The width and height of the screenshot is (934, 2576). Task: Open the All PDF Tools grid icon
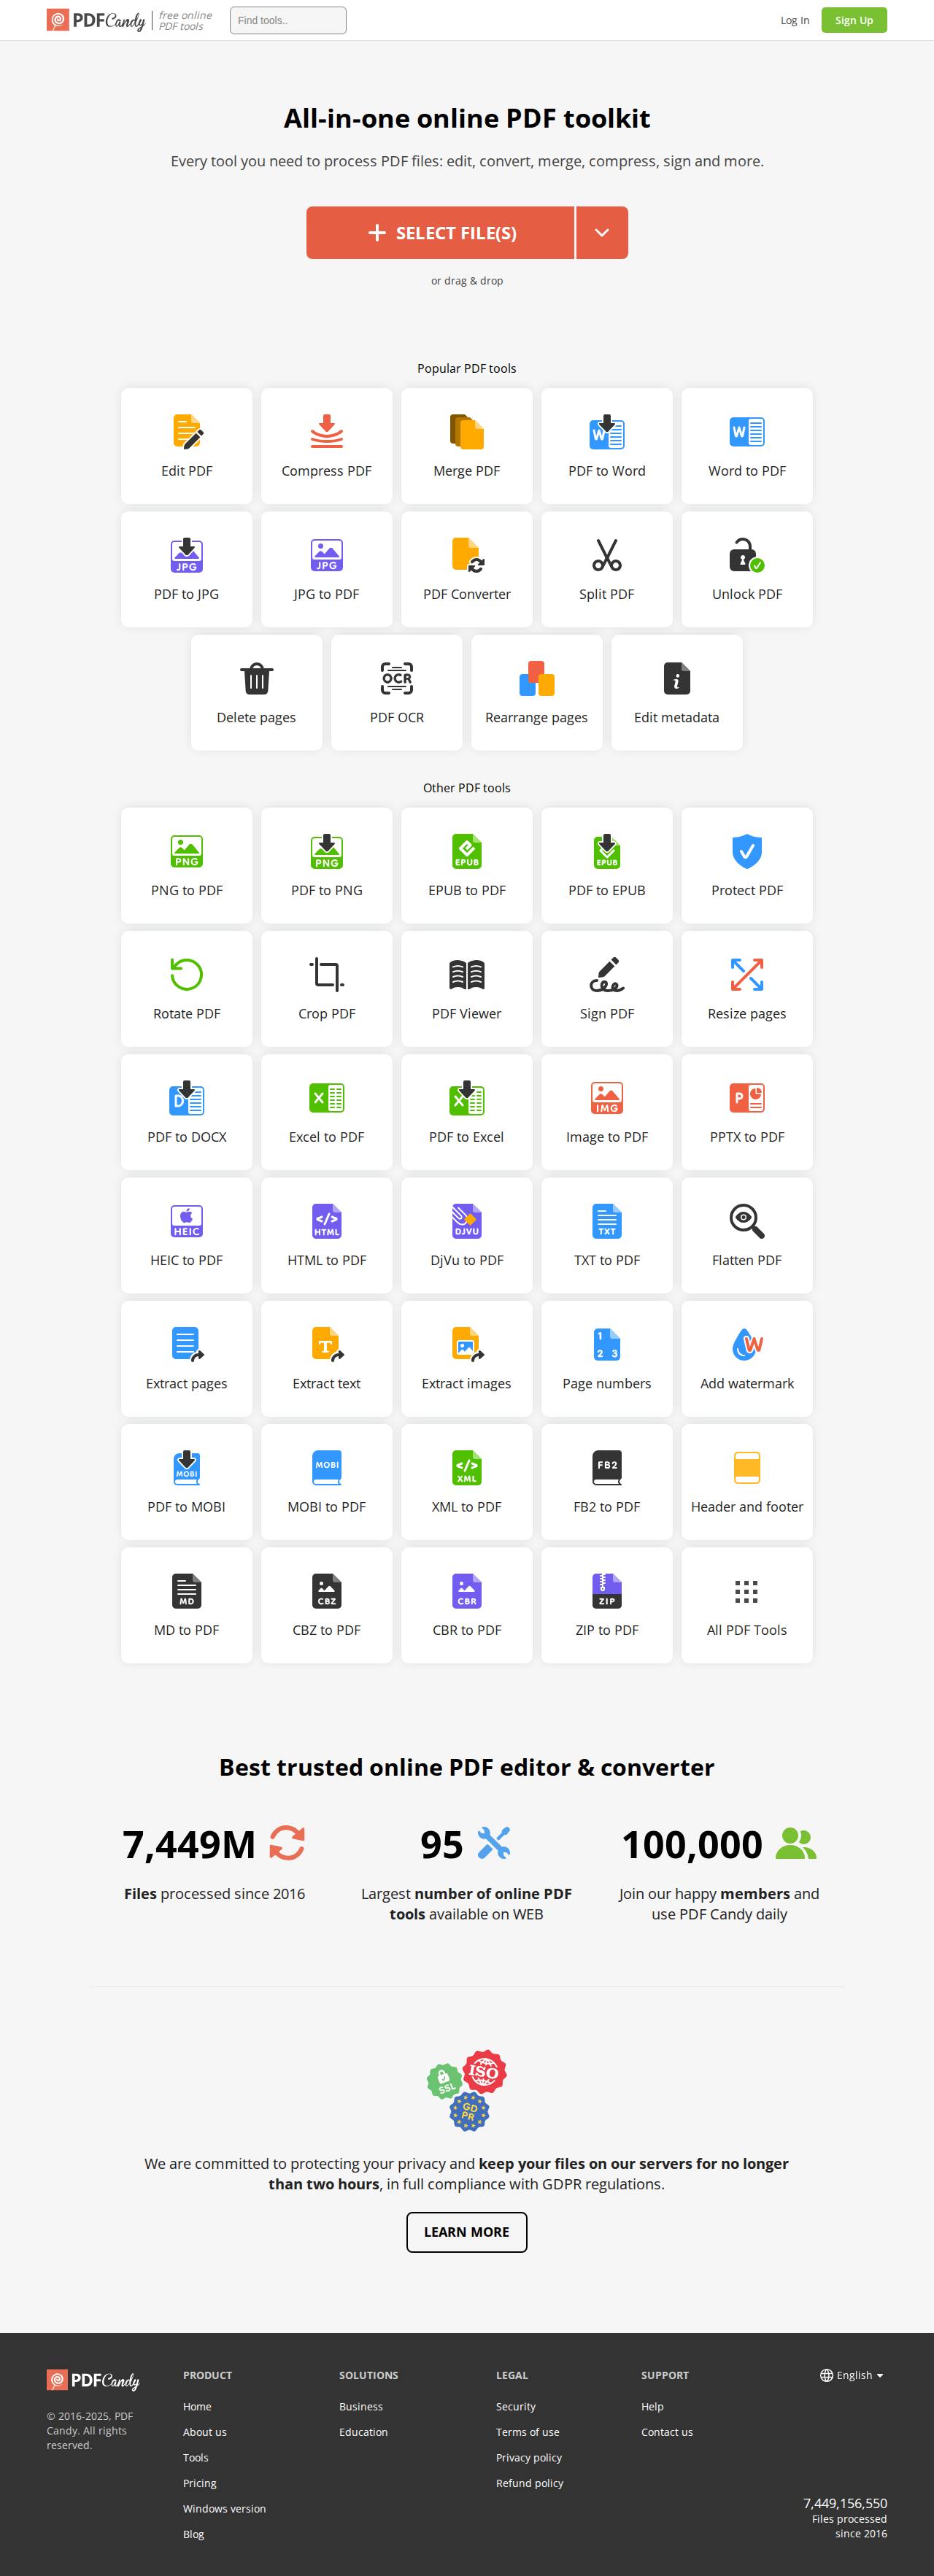tap(746, 1591)
